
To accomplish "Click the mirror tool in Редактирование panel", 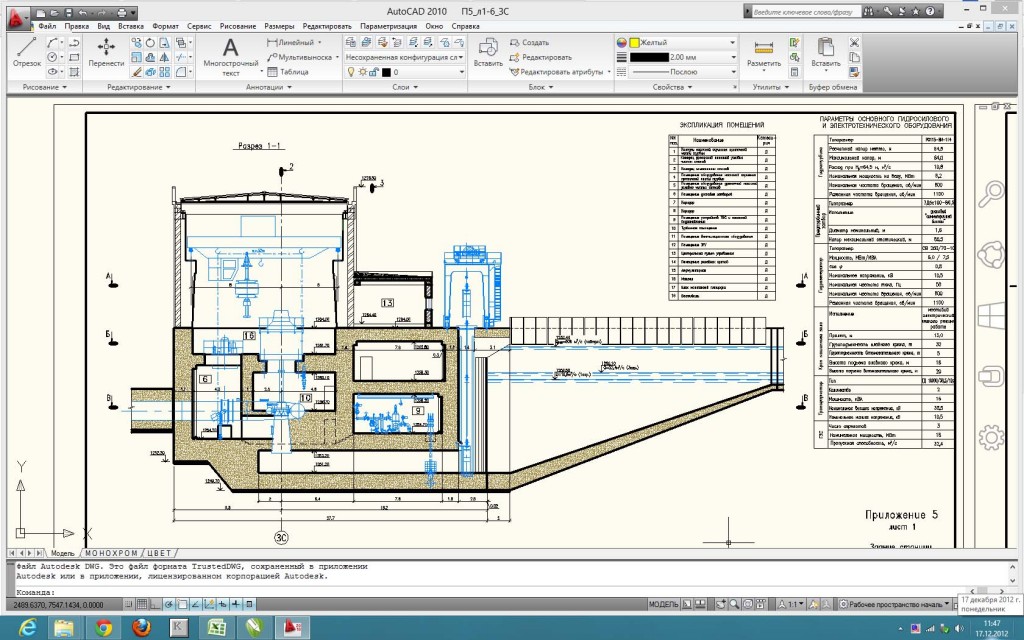I will point(165,57).
